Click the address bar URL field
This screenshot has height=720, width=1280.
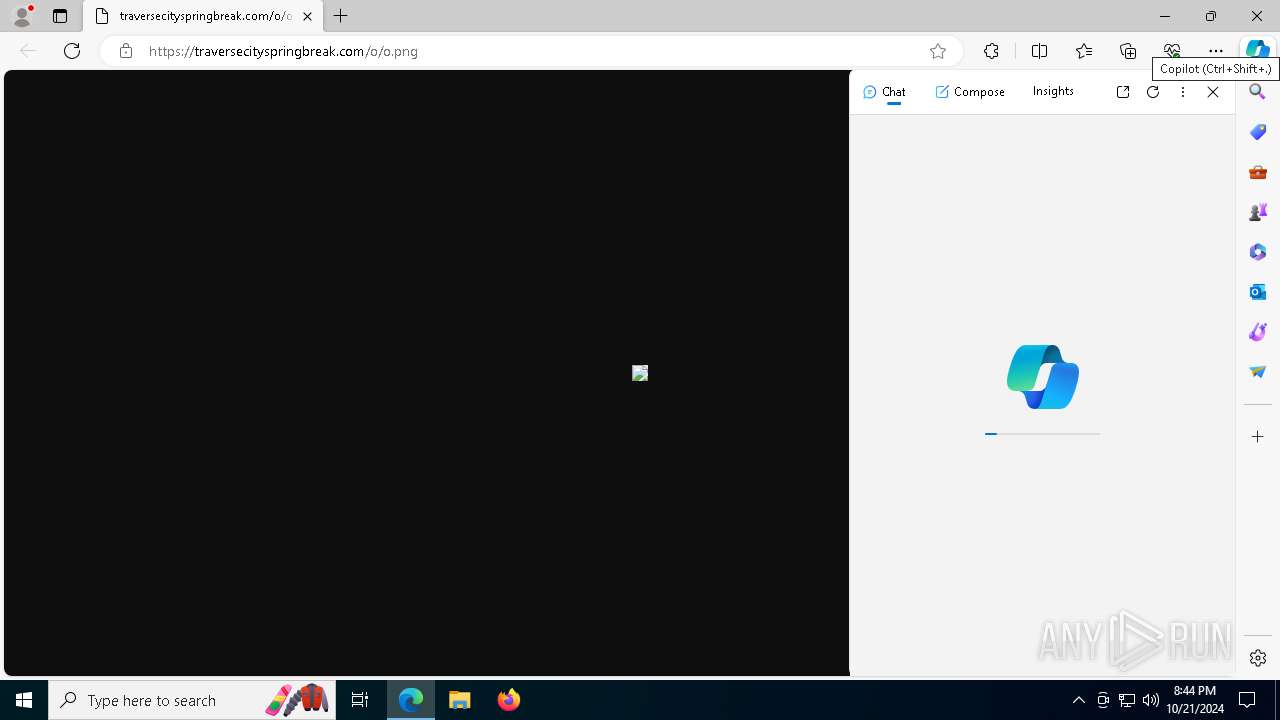pyautogui.click(x=530, y=51)
